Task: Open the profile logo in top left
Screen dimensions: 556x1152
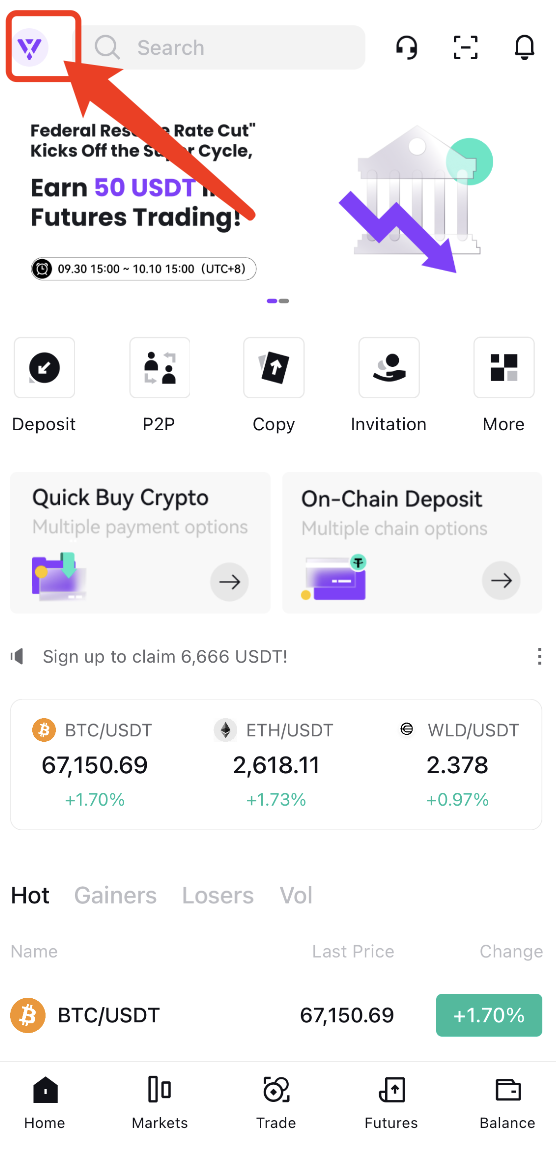Action: point(31,48)
